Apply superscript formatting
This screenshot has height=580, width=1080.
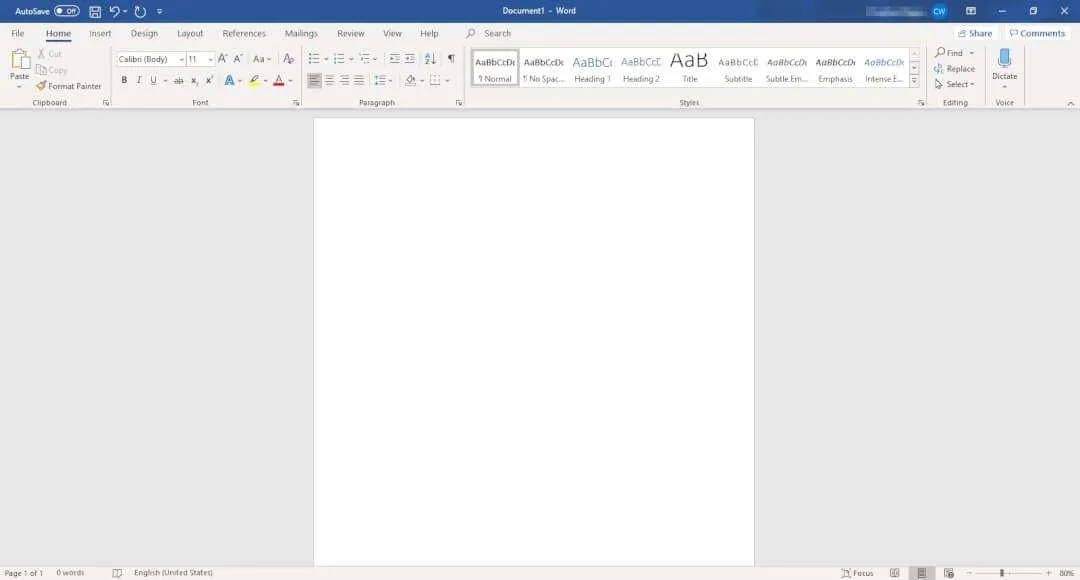click(209, 81)
